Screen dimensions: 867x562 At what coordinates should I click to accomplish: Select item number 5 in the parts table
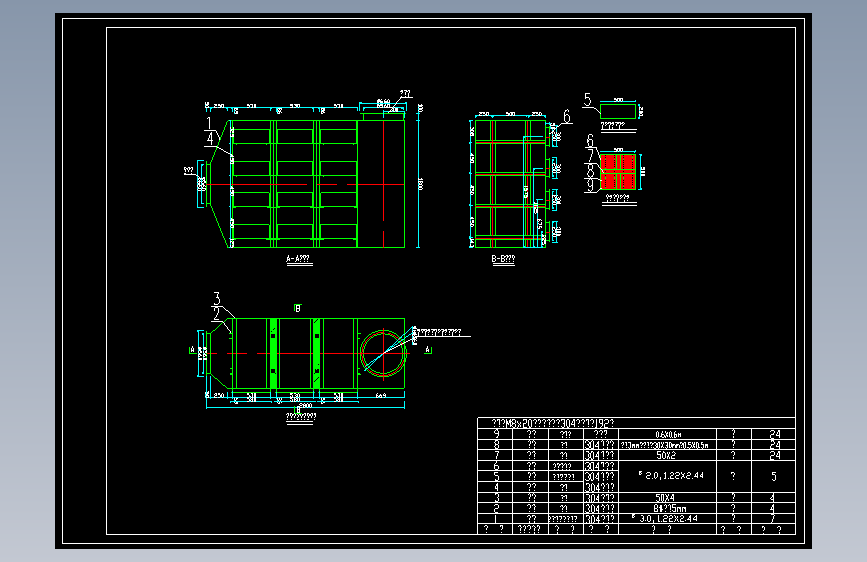[496, 476]
